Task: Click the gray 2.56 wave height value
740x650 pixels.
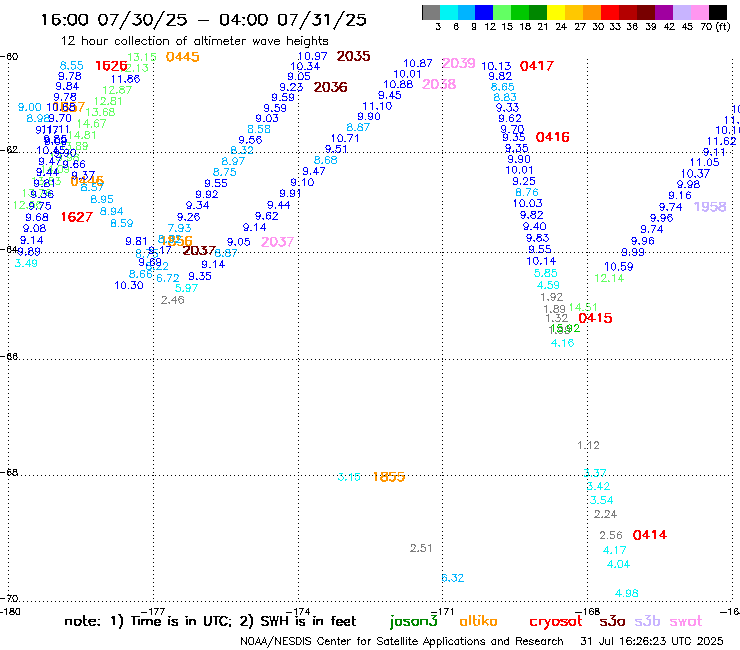Action: pyautogui.click(x=611, y=535)
